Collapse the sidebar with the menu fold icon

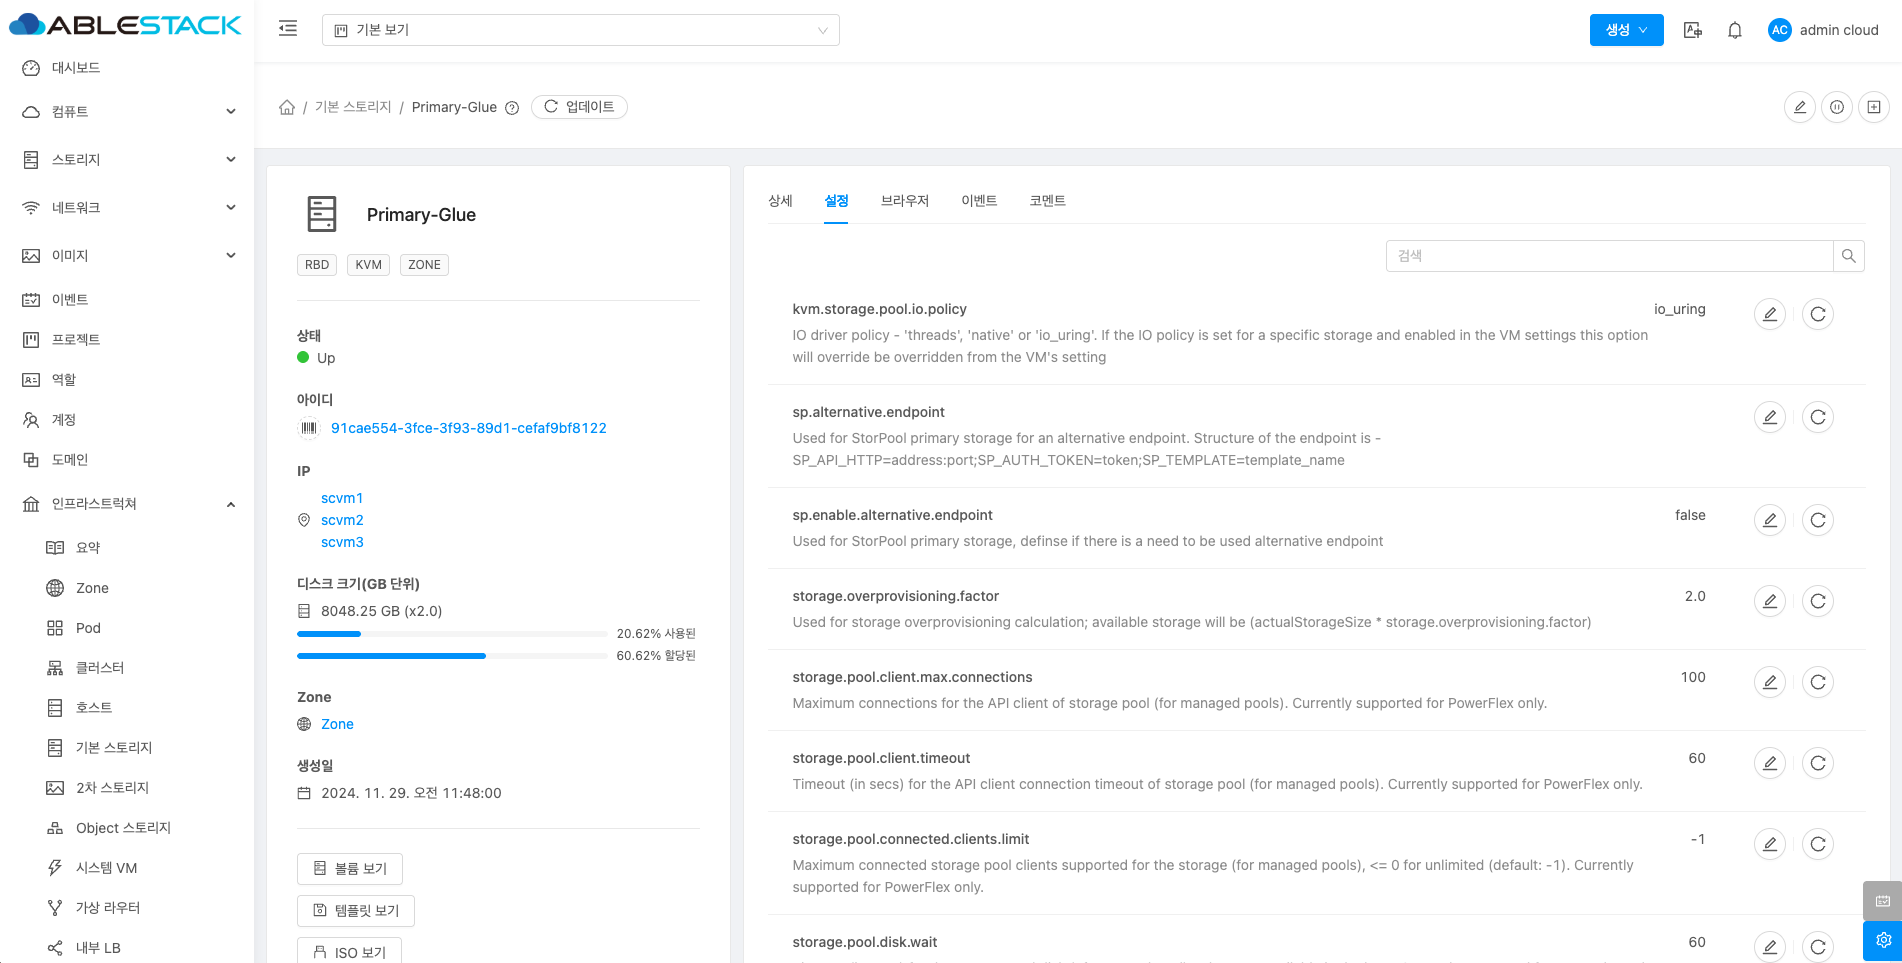point(288,29)
